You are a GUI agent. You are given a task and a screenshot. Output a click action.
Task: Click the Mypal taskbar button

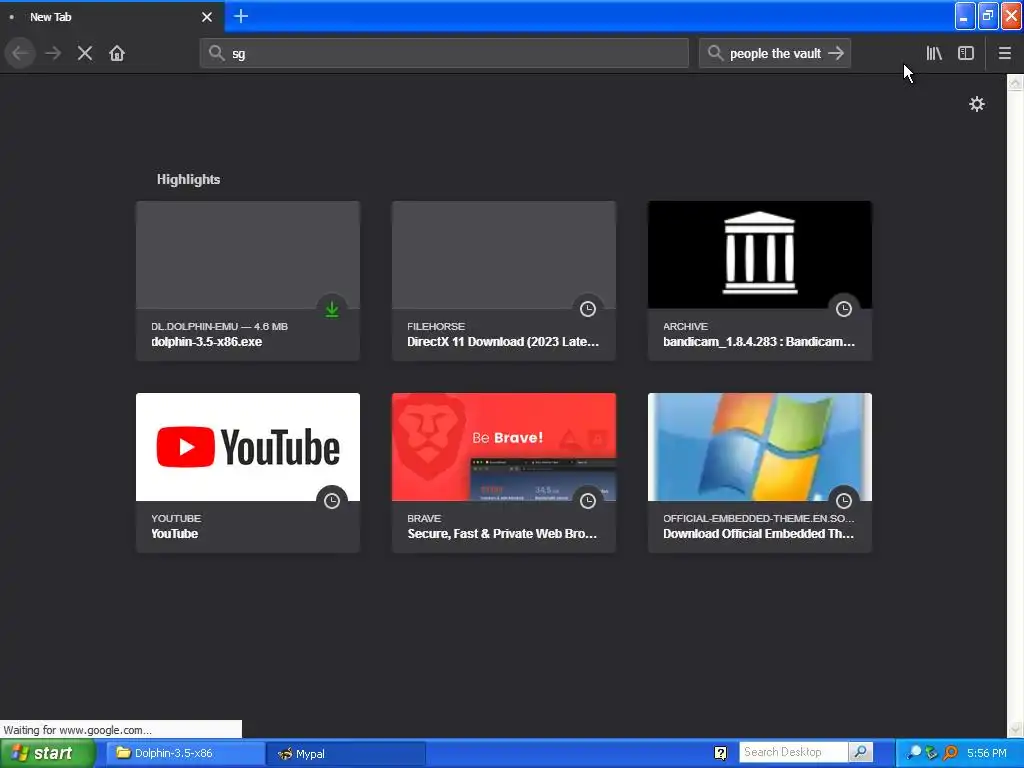[346, 753]
